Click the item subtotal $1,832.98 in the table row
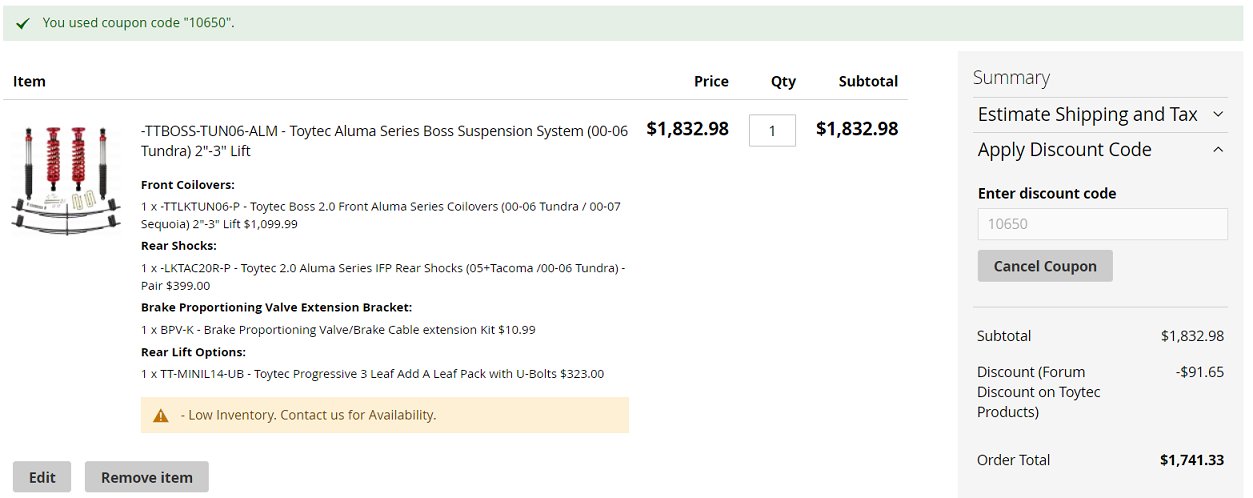 click(x=857, y=128)
